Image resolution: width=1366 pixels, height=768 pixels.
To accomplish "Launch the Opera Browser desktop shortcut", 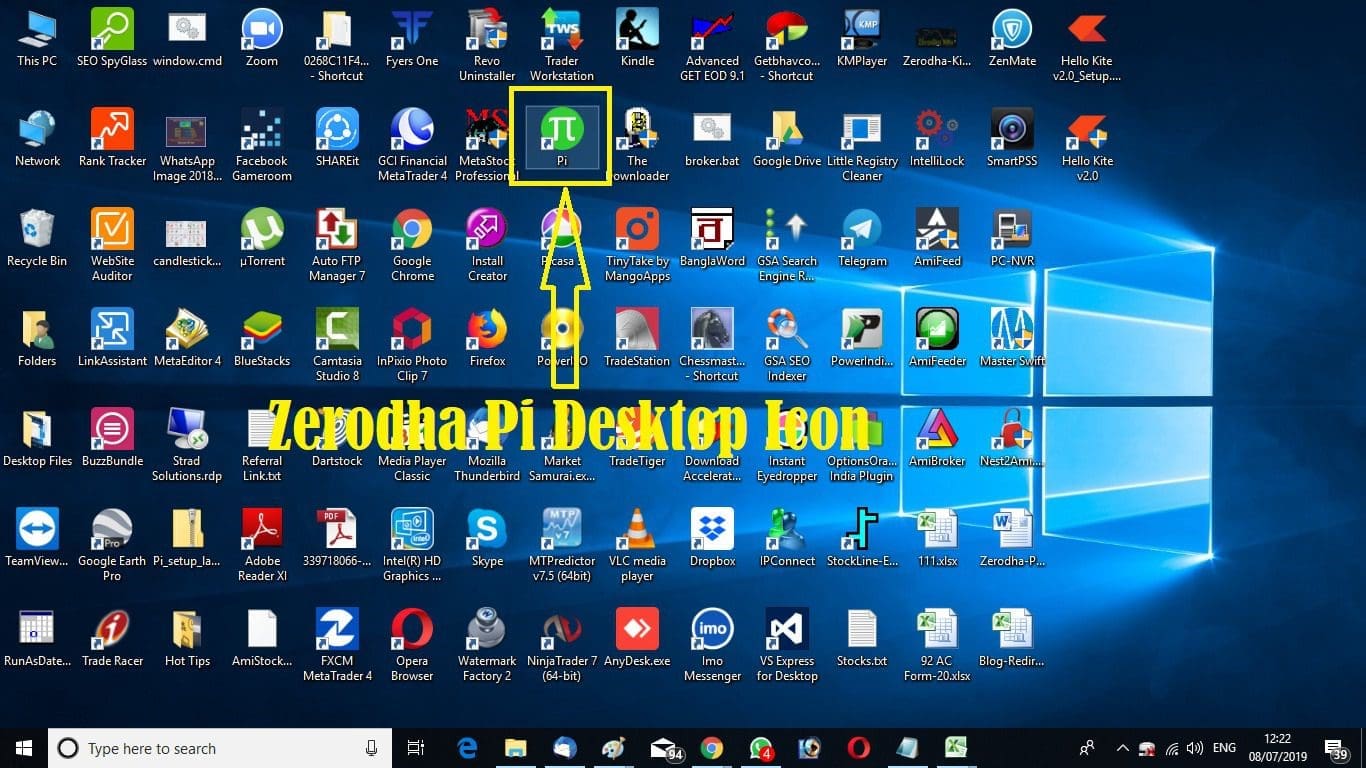I will [x=412, y=645].
